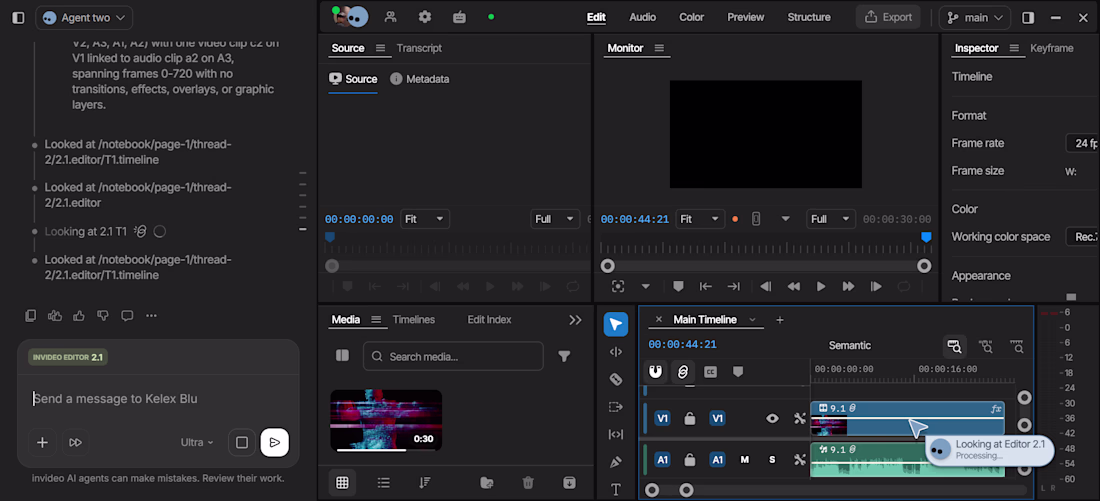Open Monitor Fit zoom dropdown
The height and width of the screenshot is (501, 1100).
point(702,219)
